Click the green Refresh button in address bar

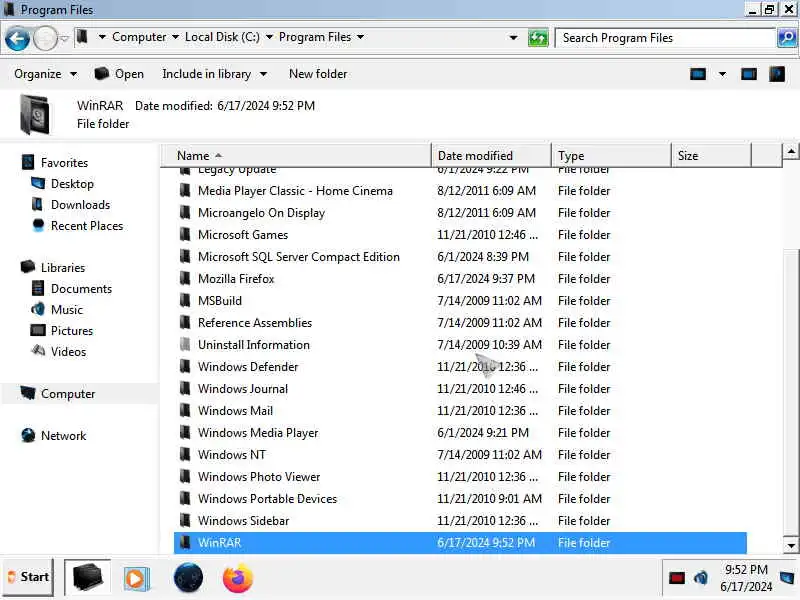pos(538,38)
